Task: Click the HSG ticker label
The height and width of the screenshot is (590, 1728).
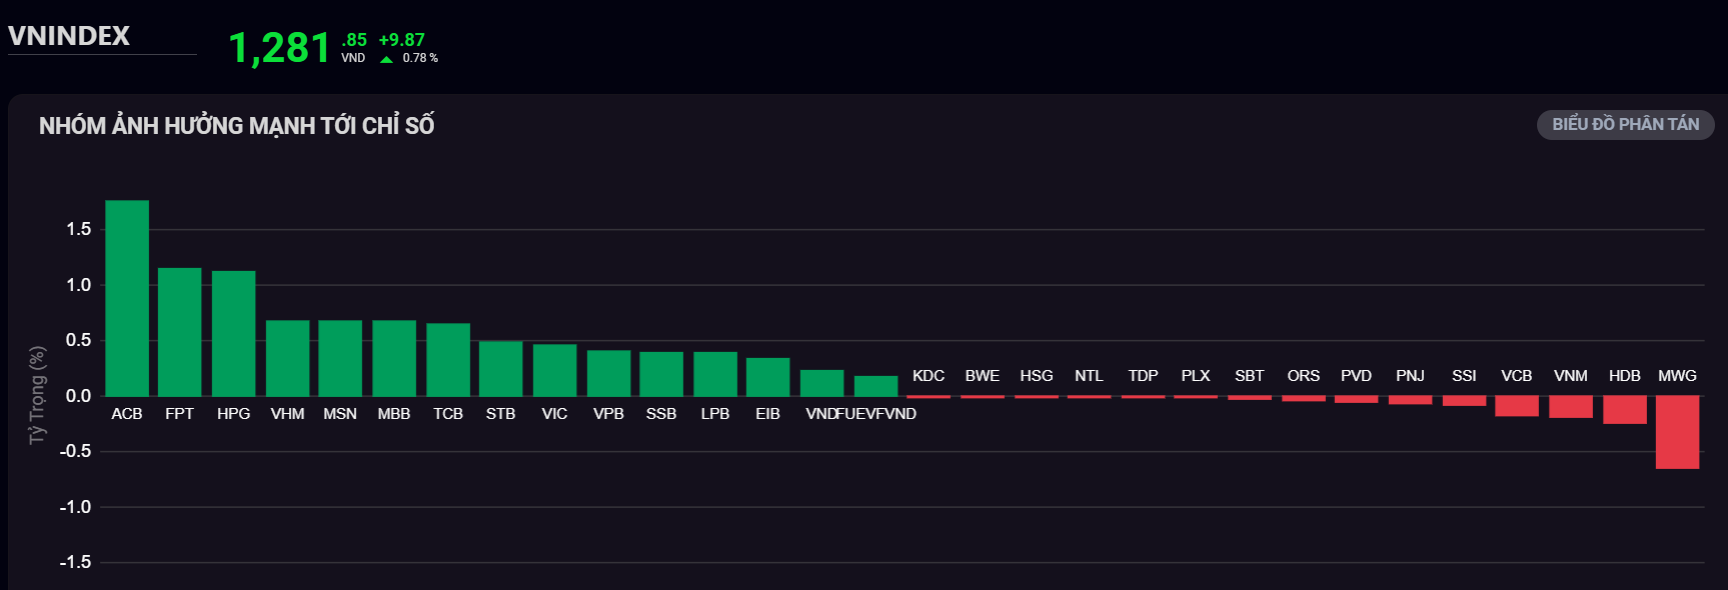Action: [x=1036, y=376]
